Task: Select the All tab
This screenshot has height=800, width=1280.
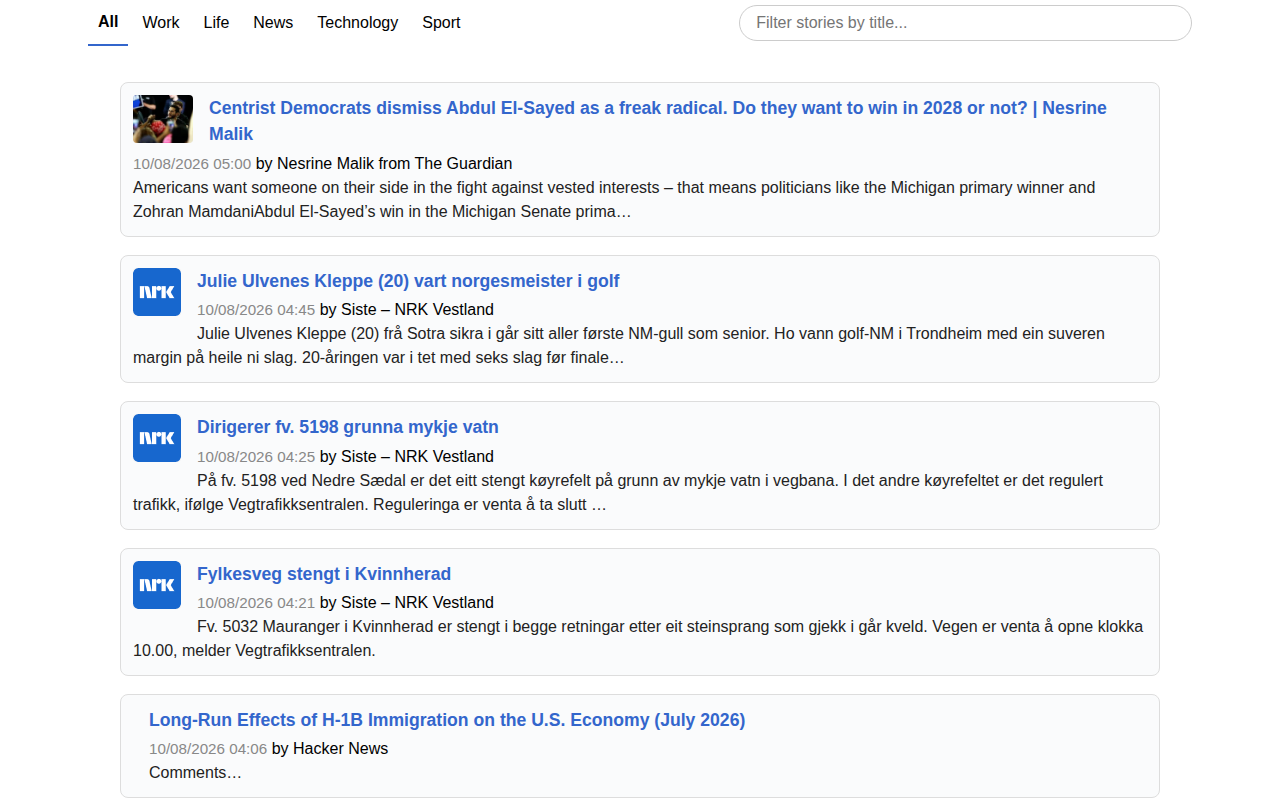Action: (108, 22)
